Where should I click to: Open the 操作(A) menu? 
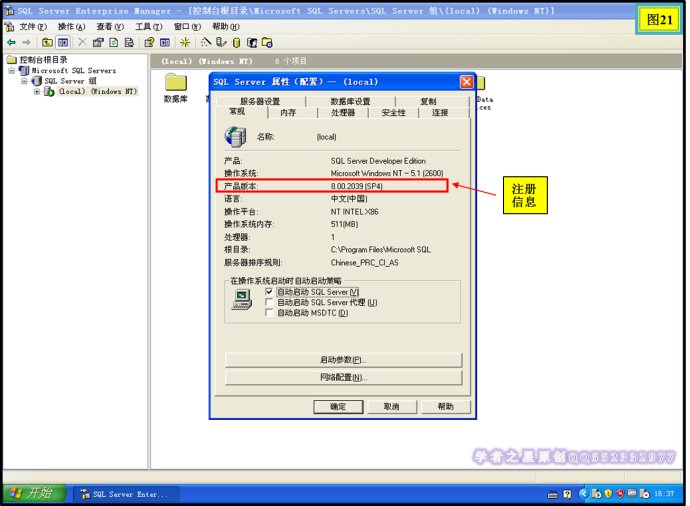(x=72, y=27)
